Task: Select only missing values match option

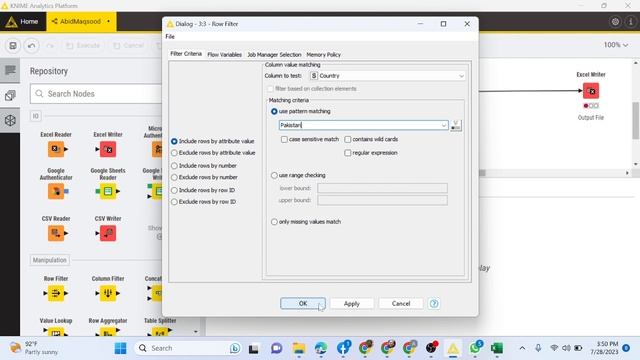Action: 306,222
